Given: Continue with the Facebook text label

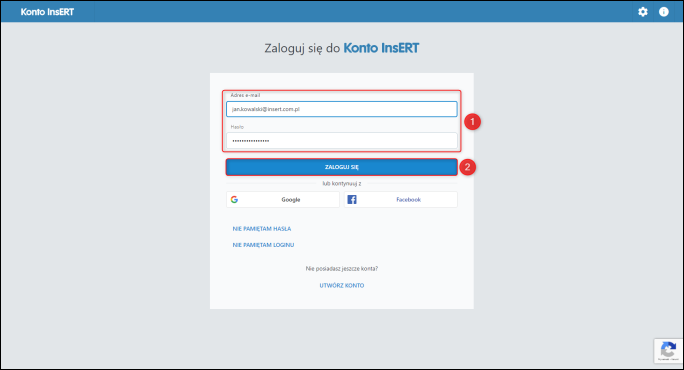Looking at the screenshot, I should (x=408, y=199).
